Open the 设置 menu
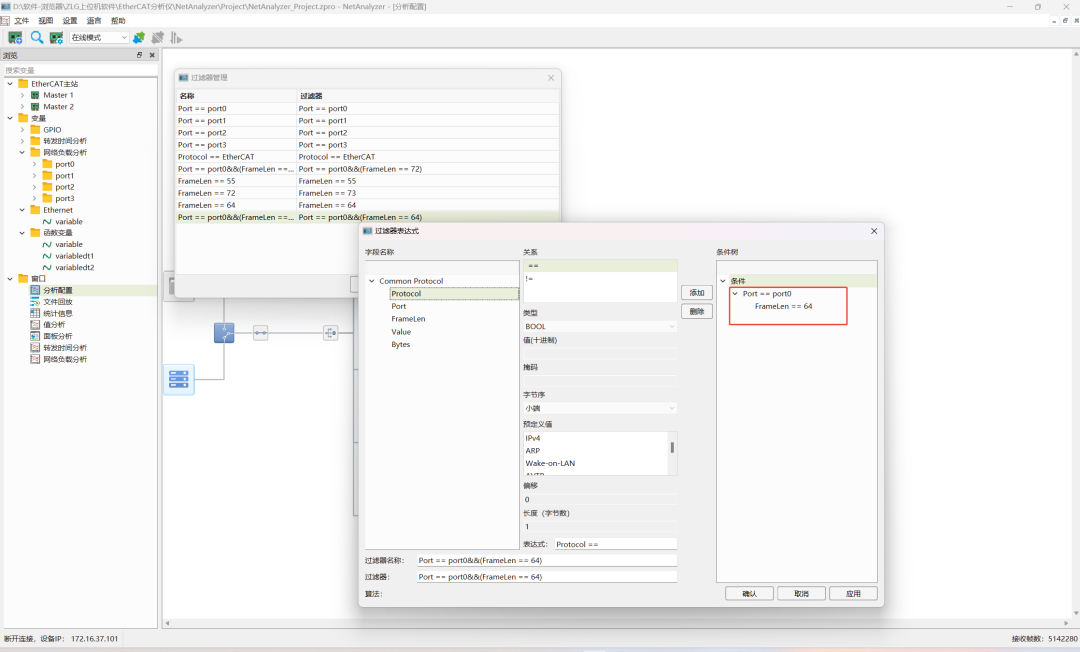This screenshot has width=1080, height=652. (70, 20)
